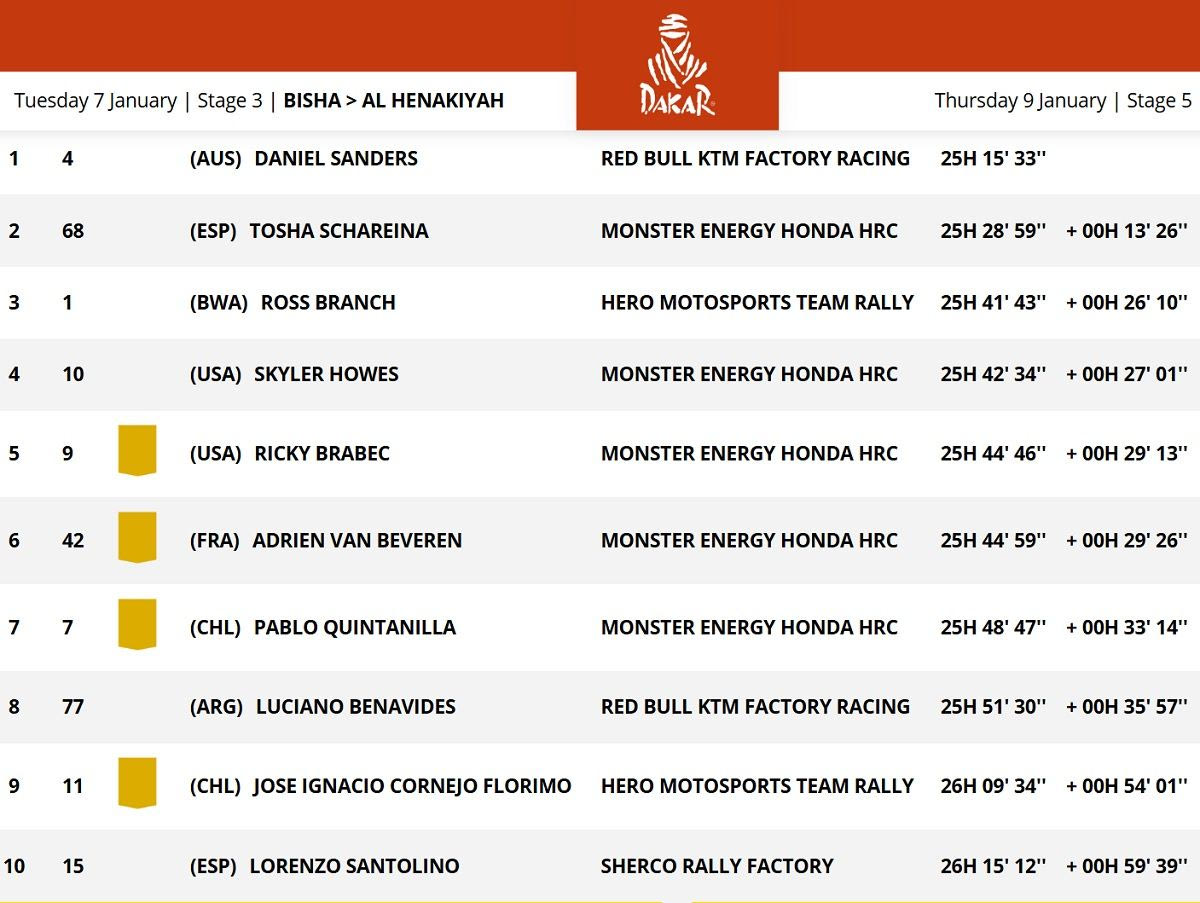
Task: Click the BISHA > AL HENAKIYAH route title
Action: [x=394, y=101]
